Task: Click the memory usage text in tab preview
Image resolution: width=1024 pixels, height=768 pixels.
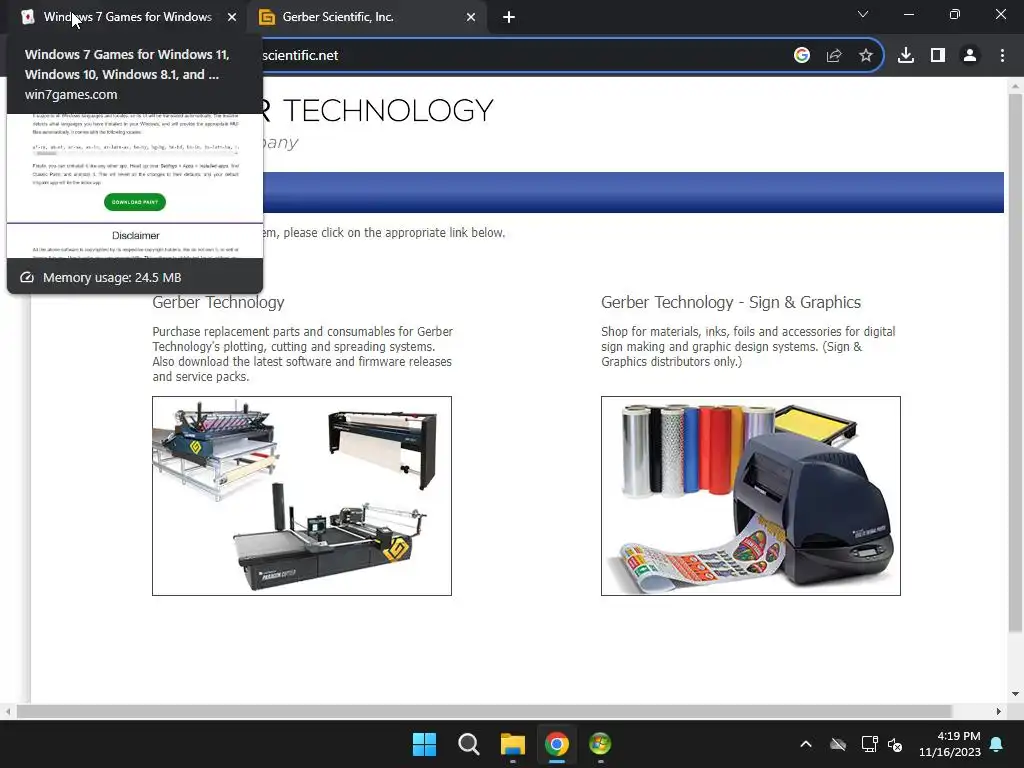Action: (112, 278)
